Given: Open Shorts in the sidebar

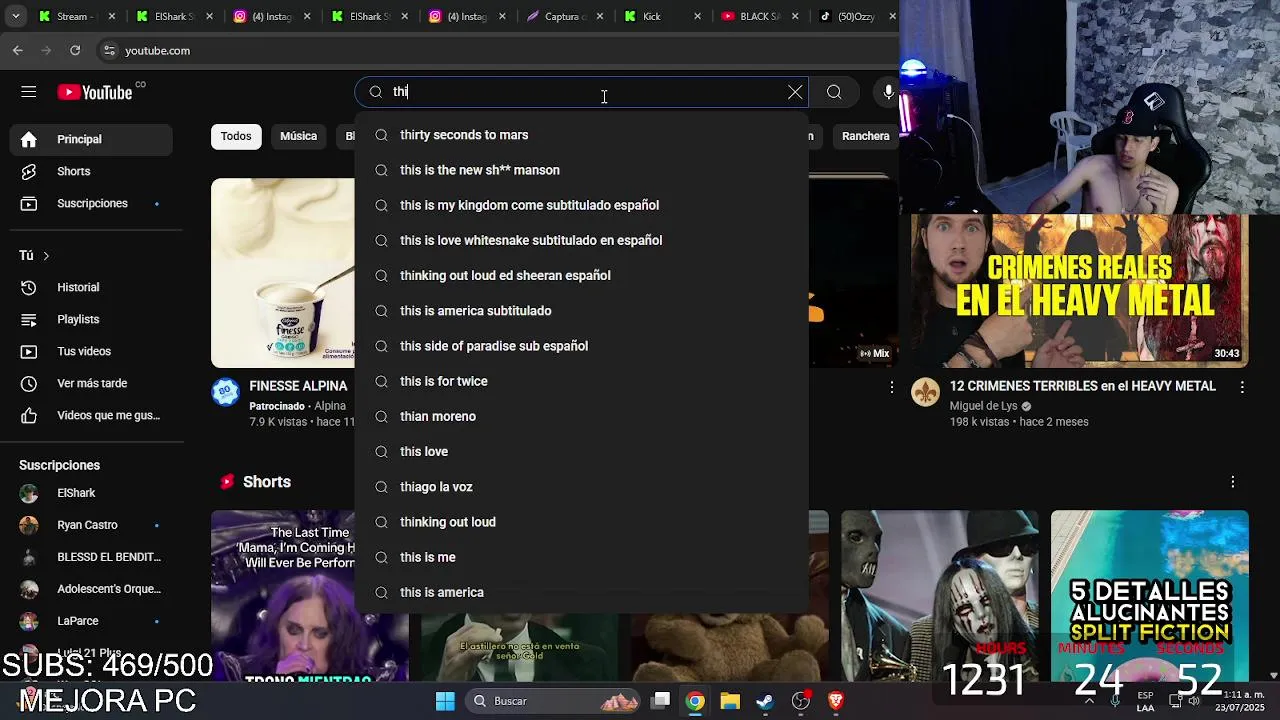Looking at the screenshot, I should [91, 171].
